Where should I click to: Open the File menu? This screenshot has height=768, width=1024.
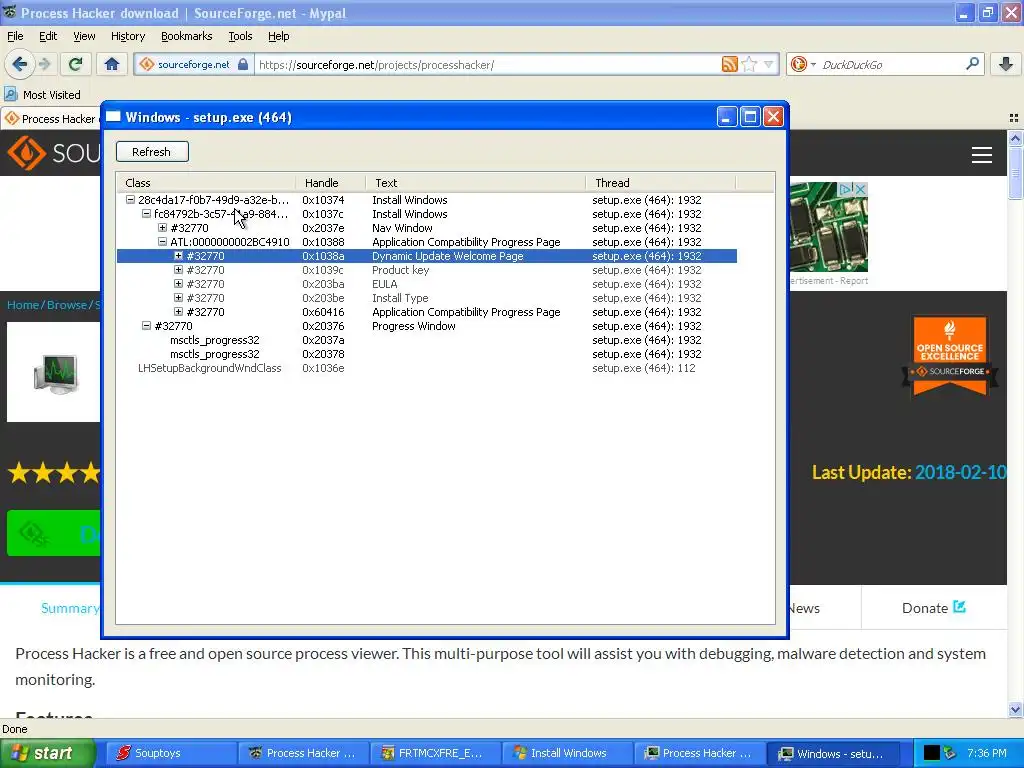tap(15, 36)
